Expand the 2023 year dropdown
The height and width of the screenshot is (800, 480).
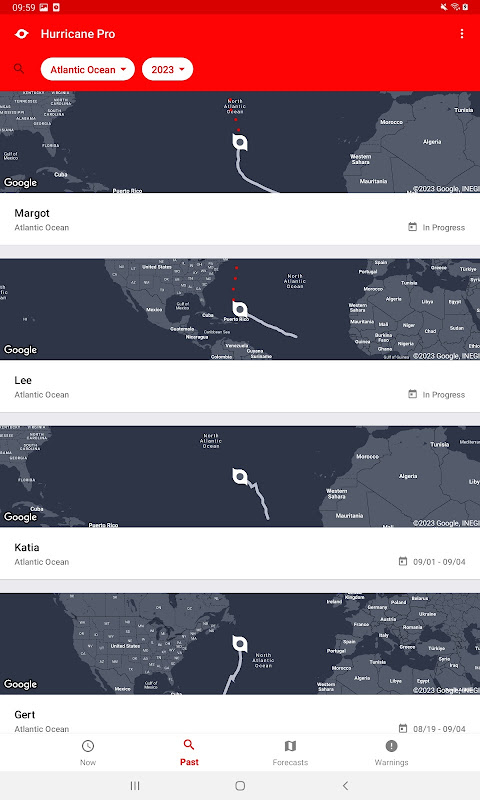[167, 69]
